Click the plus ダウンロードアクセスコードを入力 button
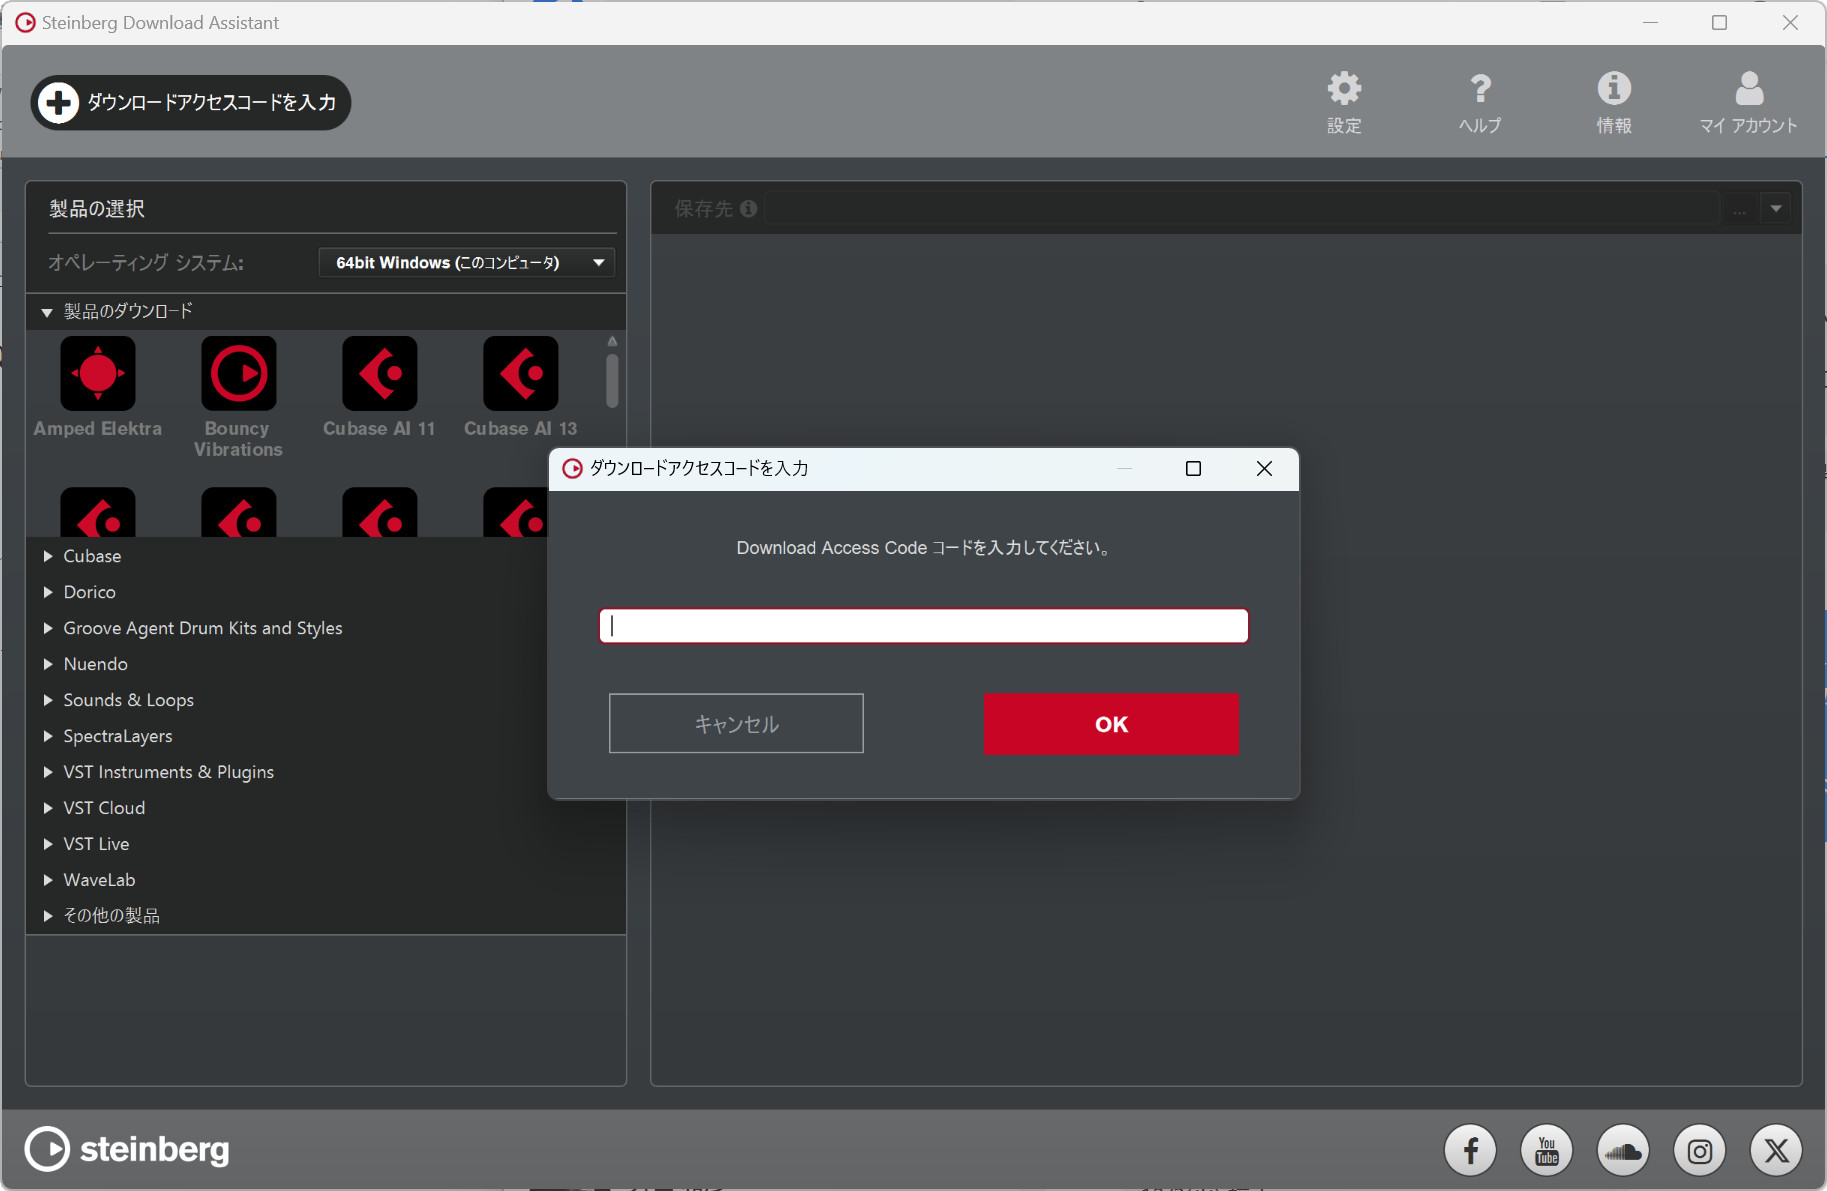Image resolution: width=1827 pixels, height=1191 pixels. click(x=191, y=102)
